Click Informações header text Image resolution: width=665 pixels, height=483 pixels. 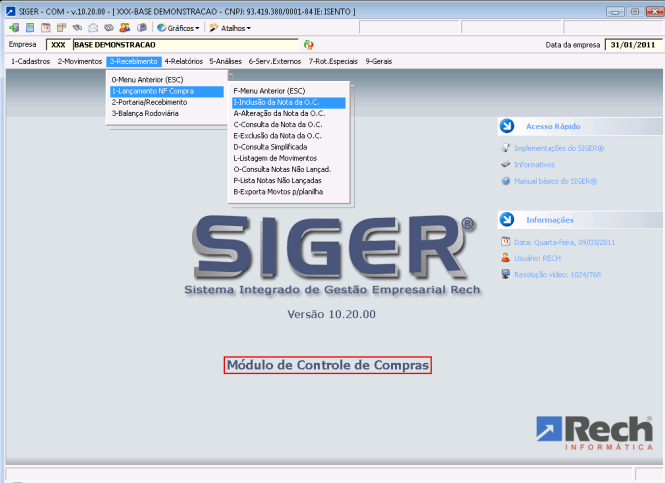coord(550,220)
